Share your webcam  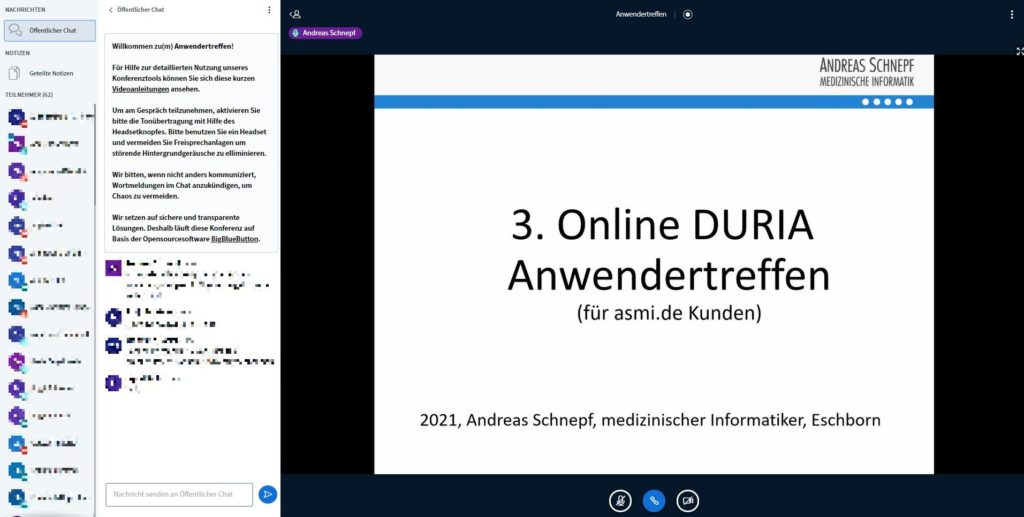coord(688,501)
